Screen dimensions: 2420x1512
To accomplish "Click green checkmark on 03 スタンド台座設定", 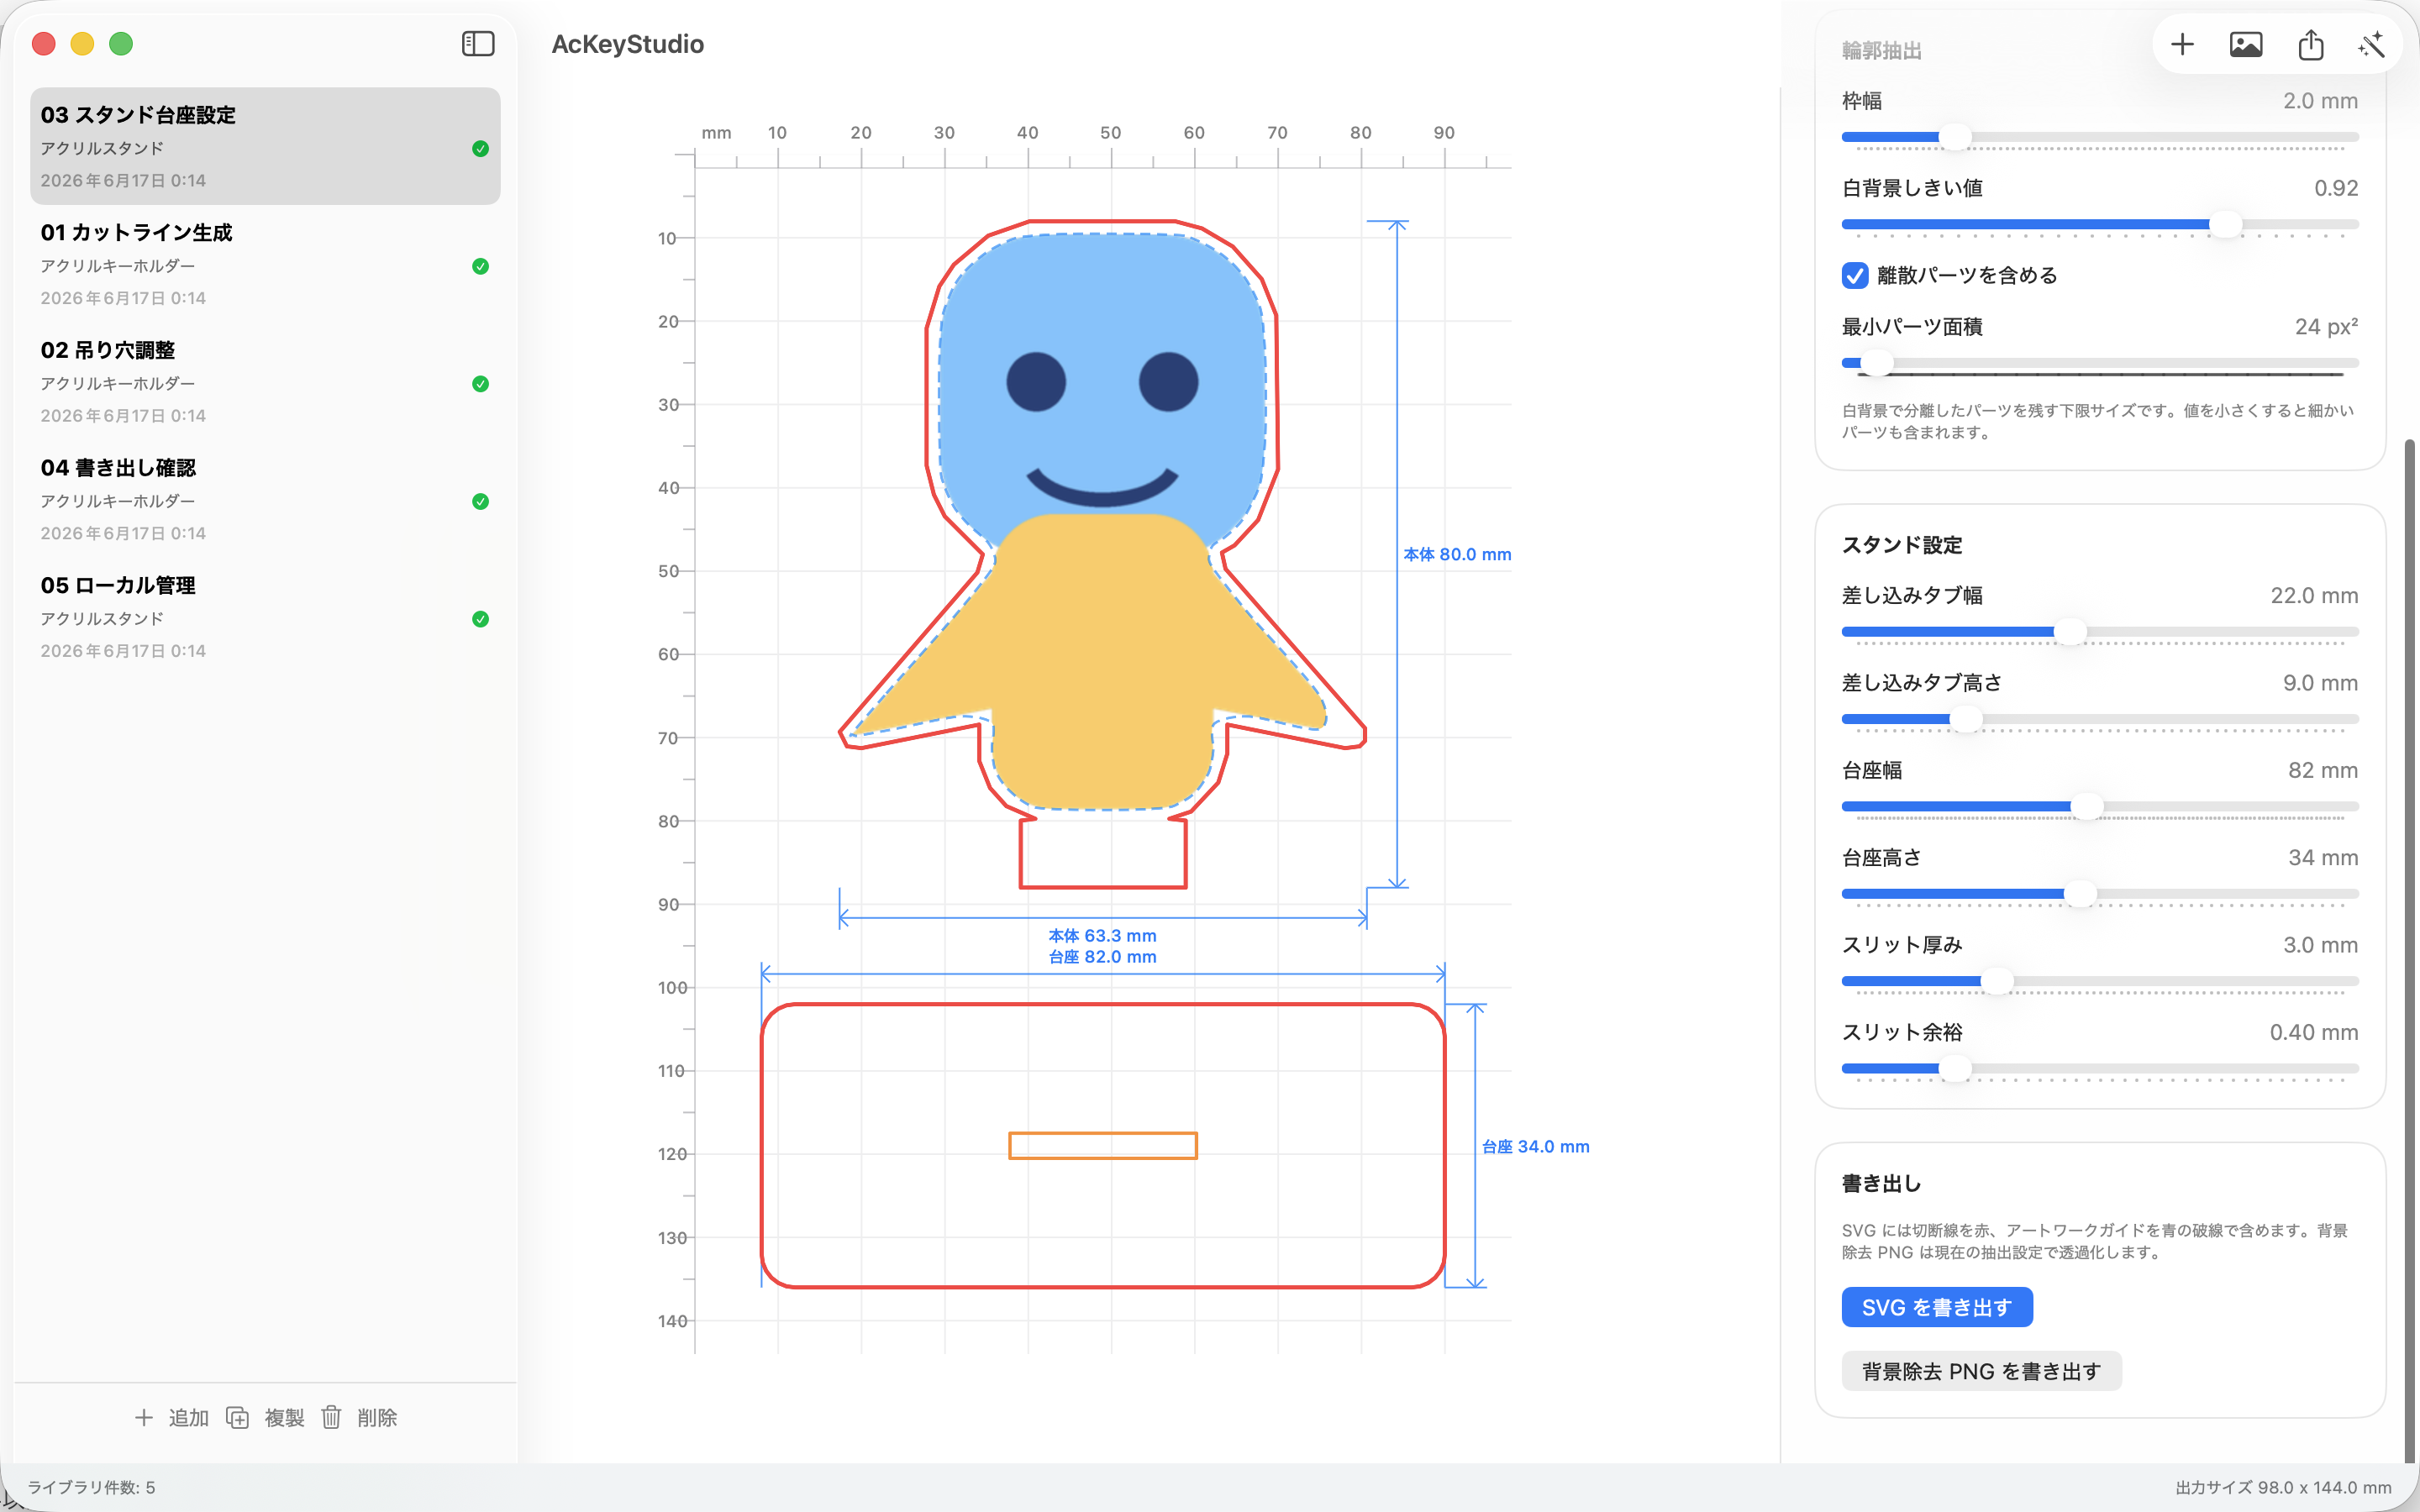I will click(x=480, y=149).
